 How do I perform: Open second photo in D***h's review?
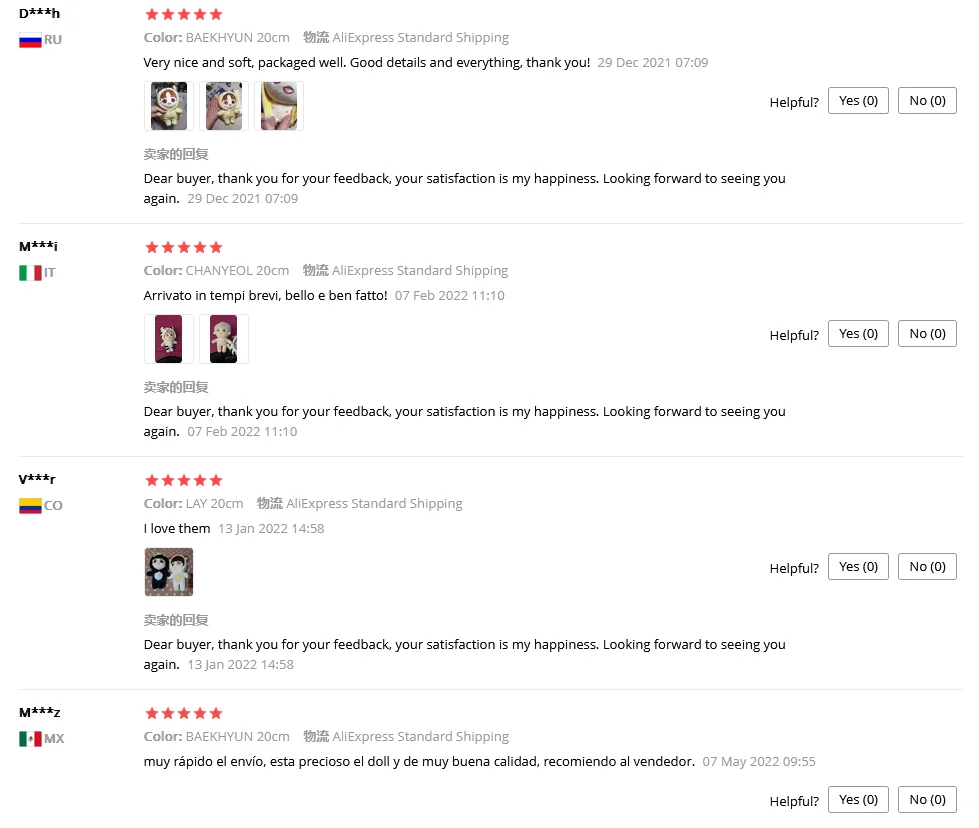coord(224,106)
